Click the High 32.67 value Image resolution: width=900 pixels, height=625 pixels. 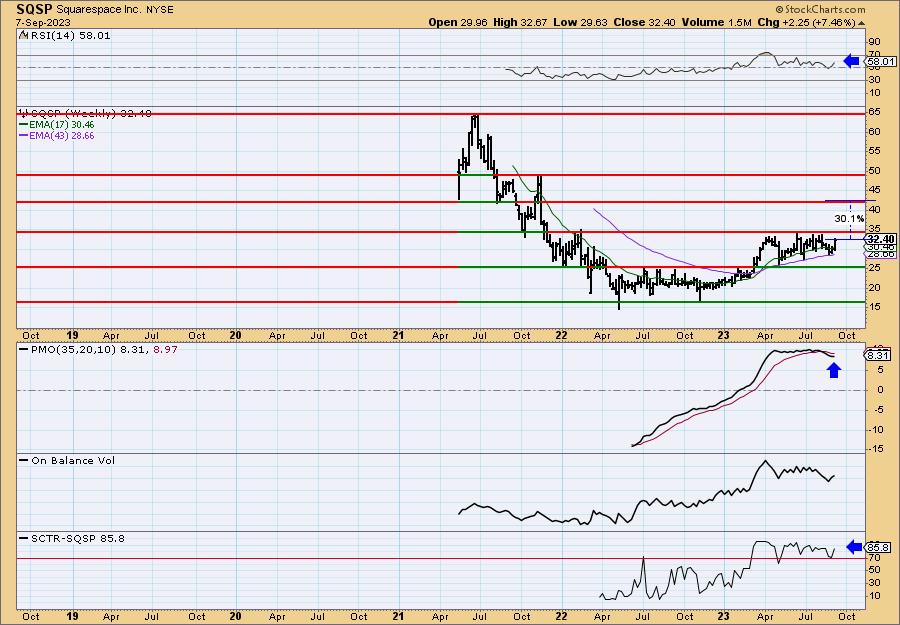coord(521,22)
